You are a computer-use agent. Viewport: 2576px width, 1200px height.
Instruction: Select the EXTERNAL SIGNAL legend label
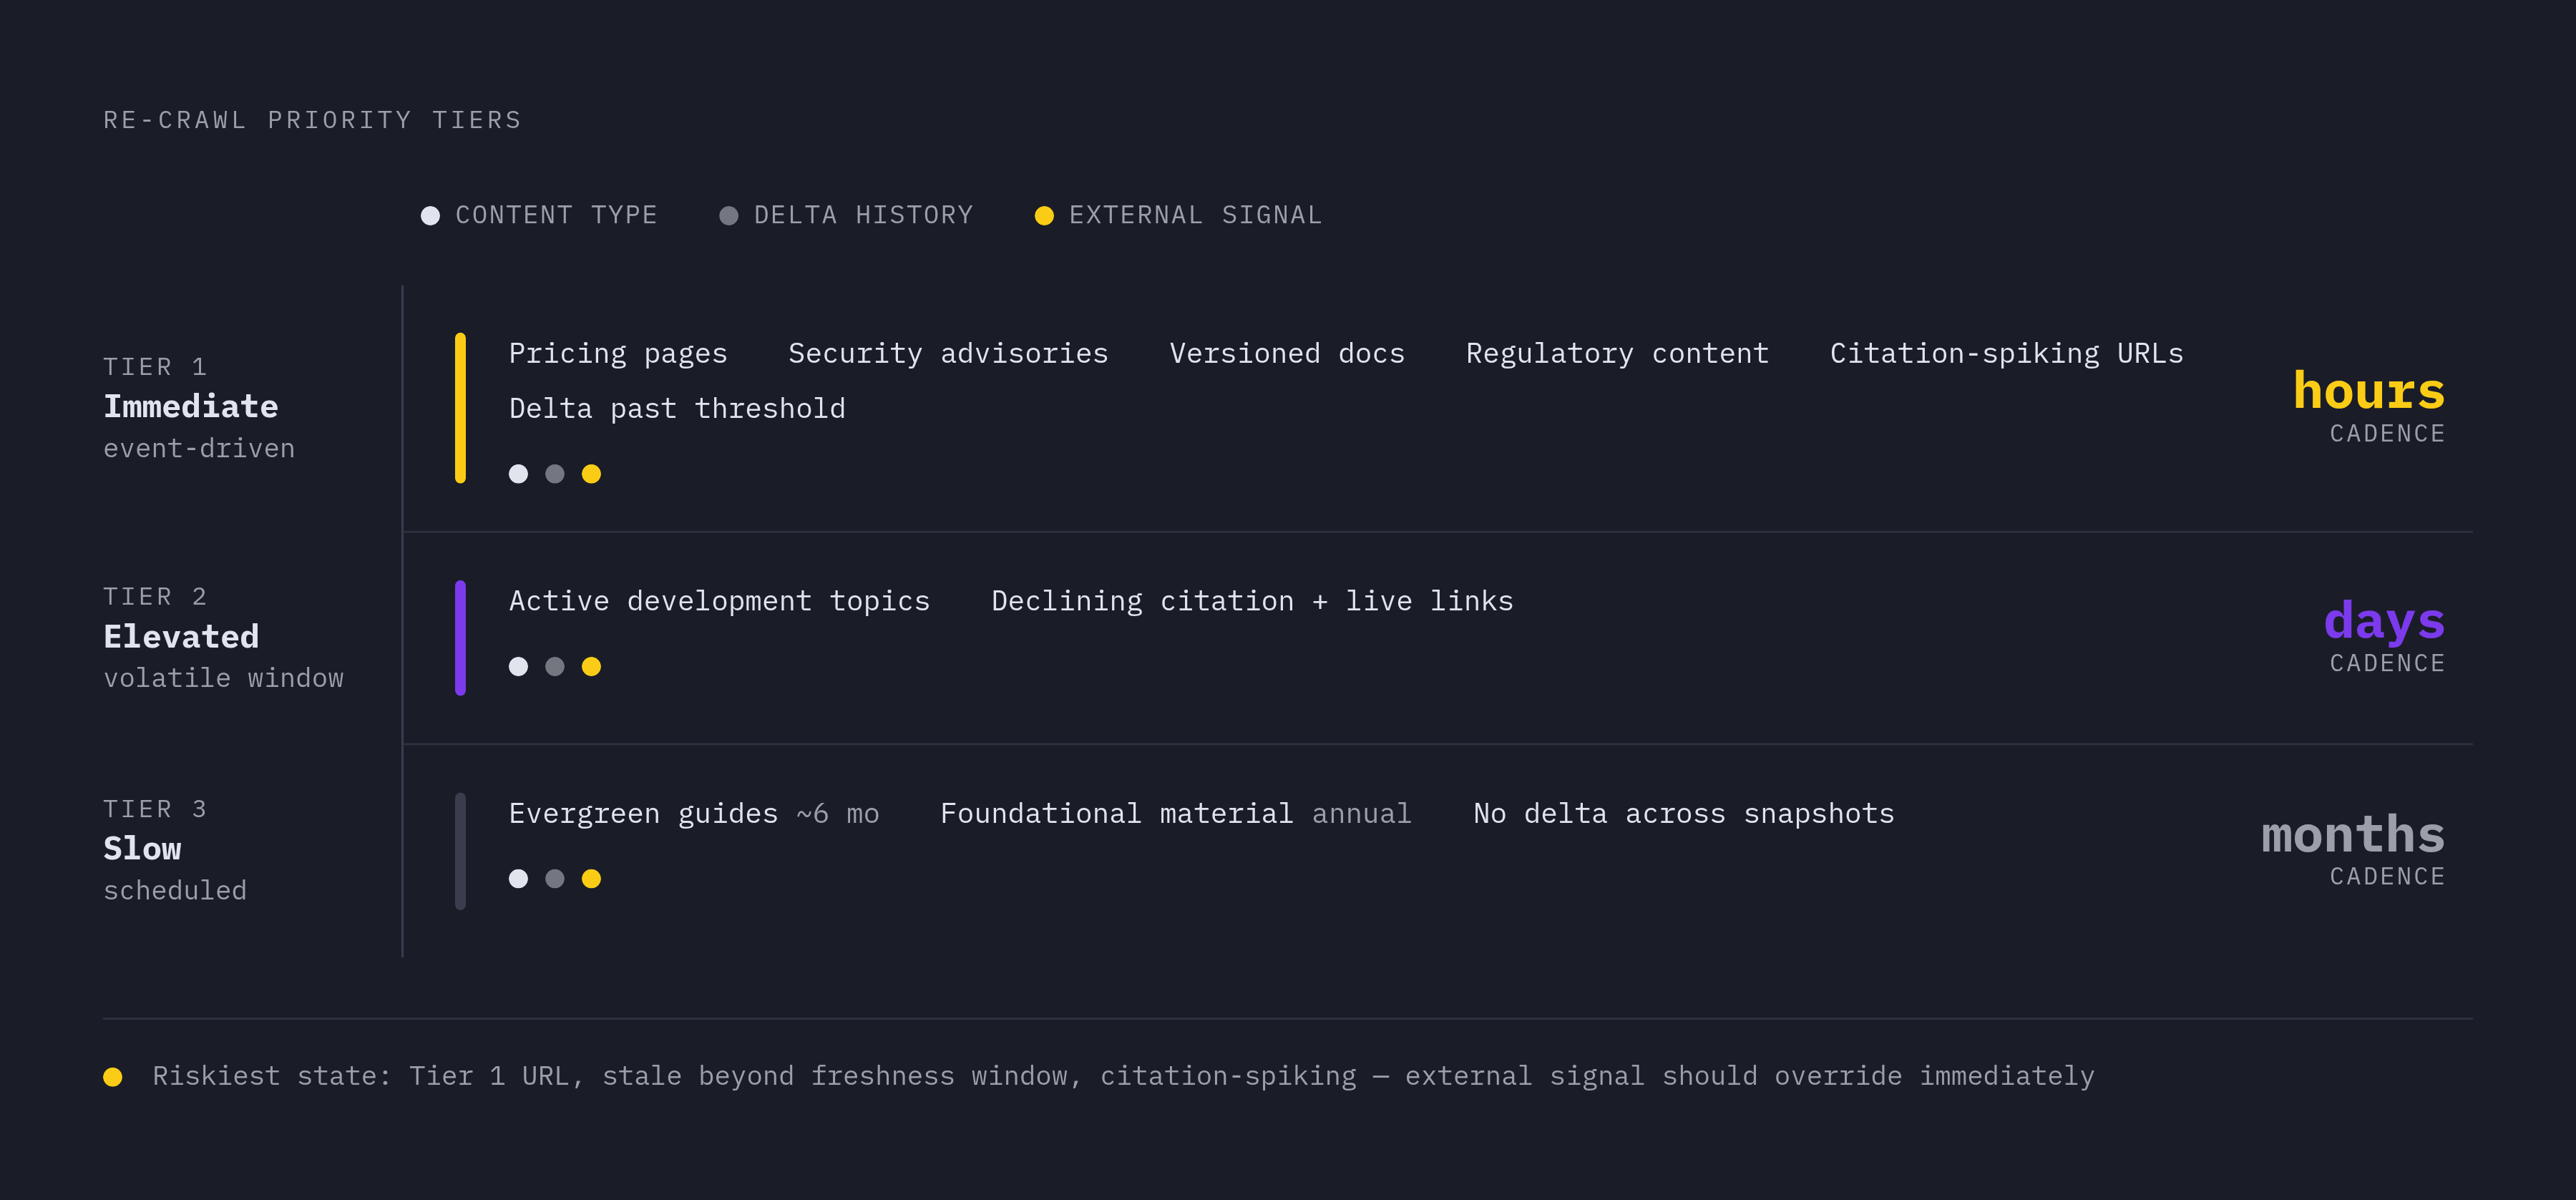coord(1196,216)
